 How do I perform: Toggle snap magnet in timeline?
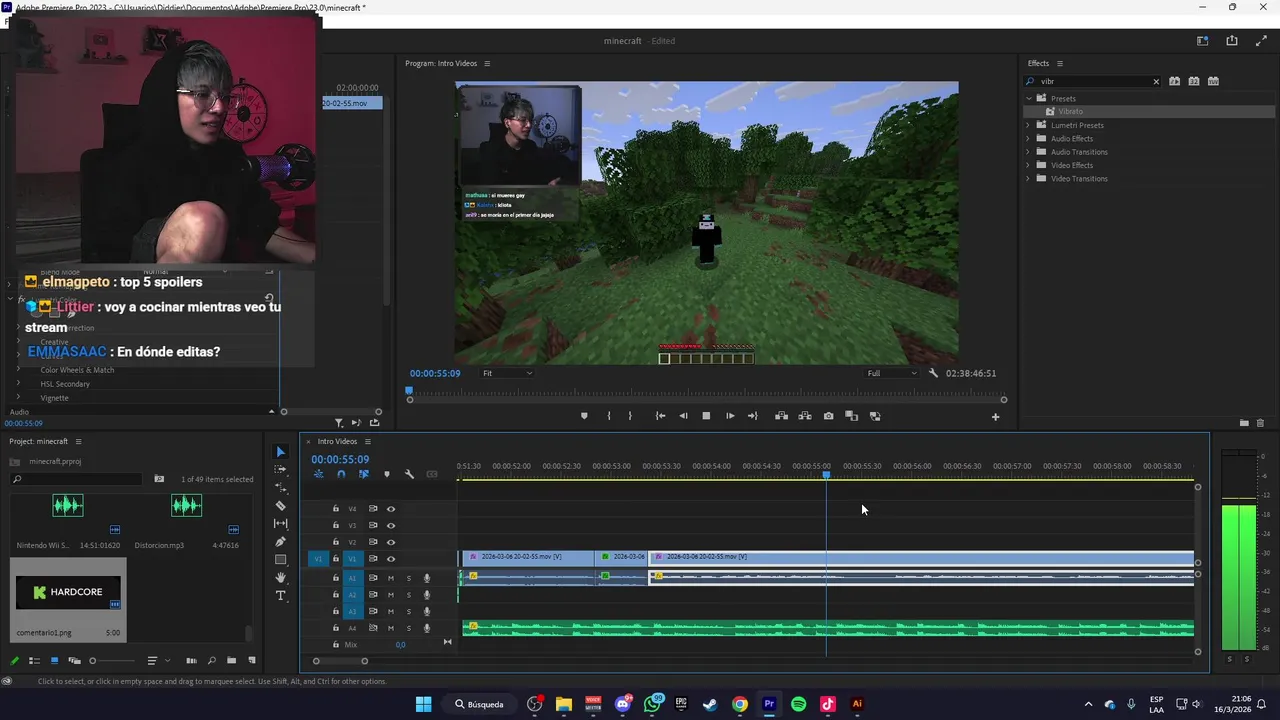[x=341, y=474]
